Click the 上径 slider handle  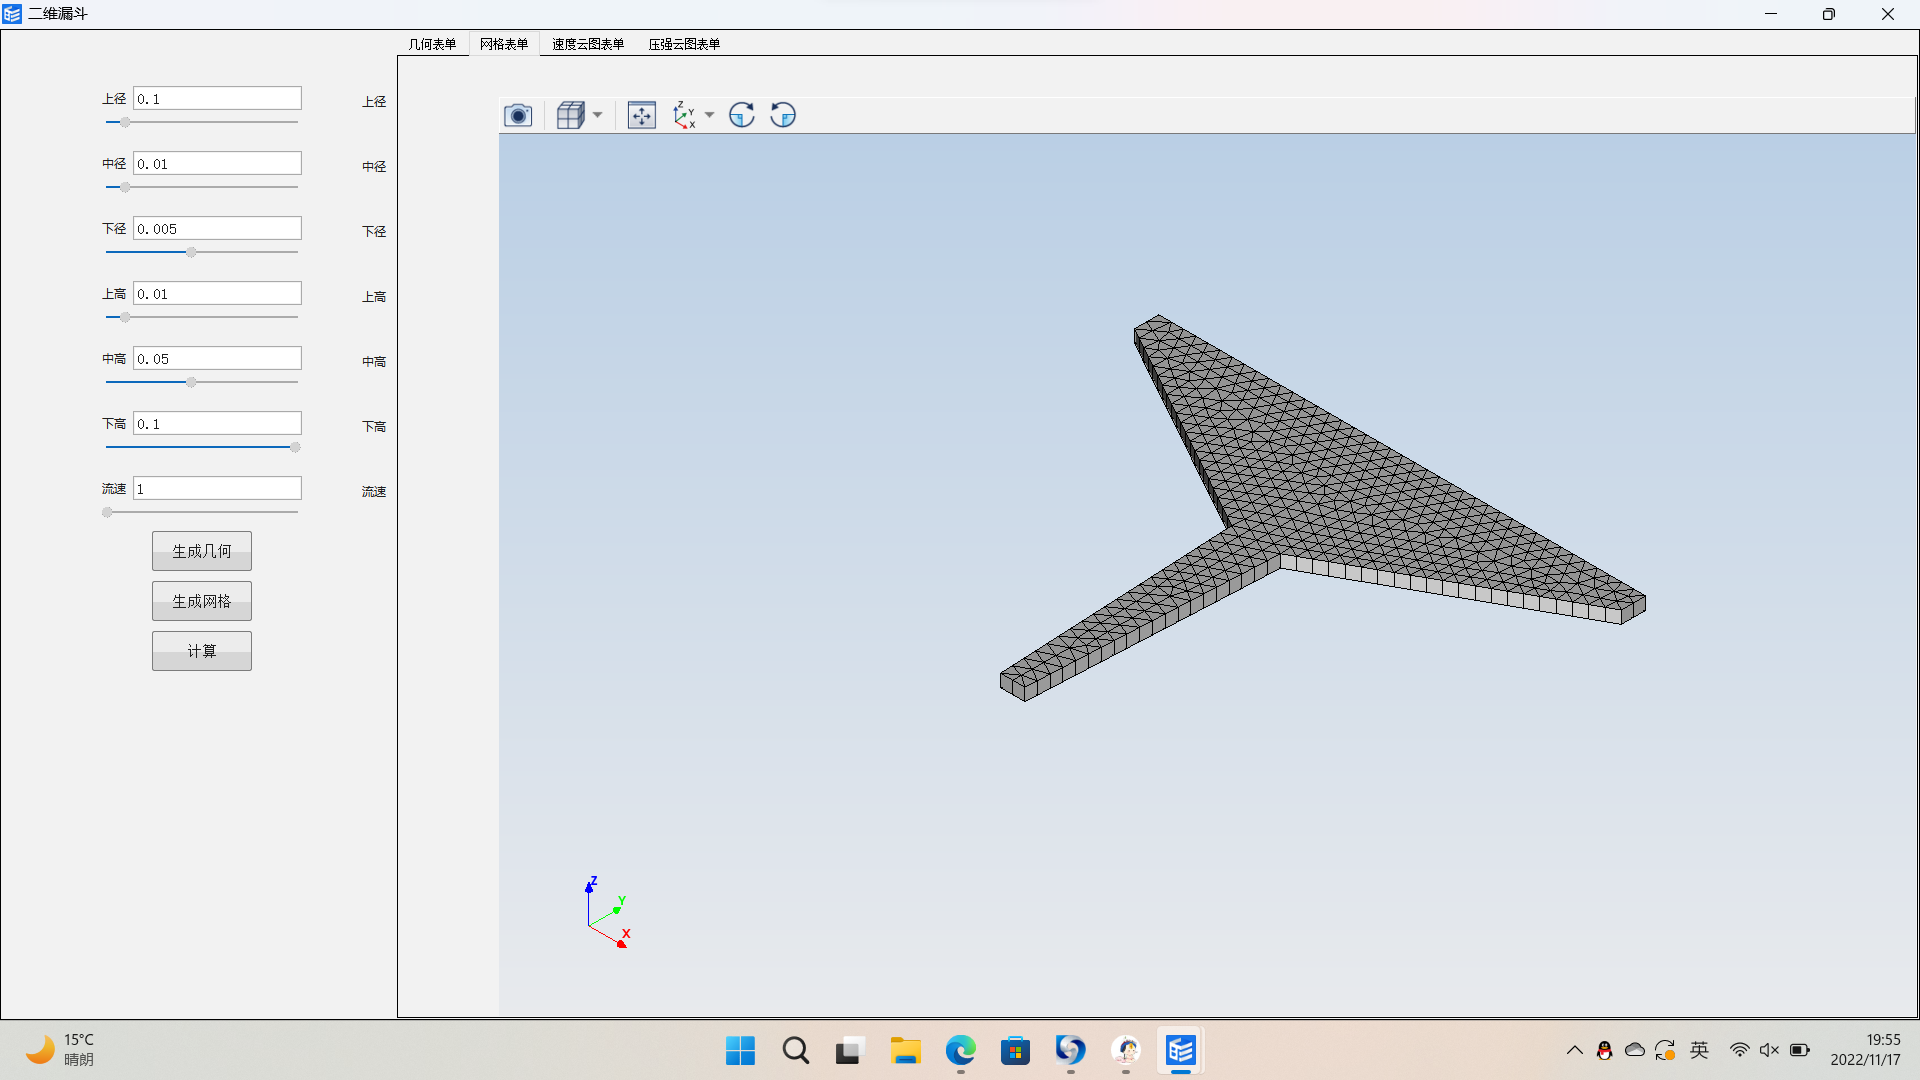pos(125,122)
